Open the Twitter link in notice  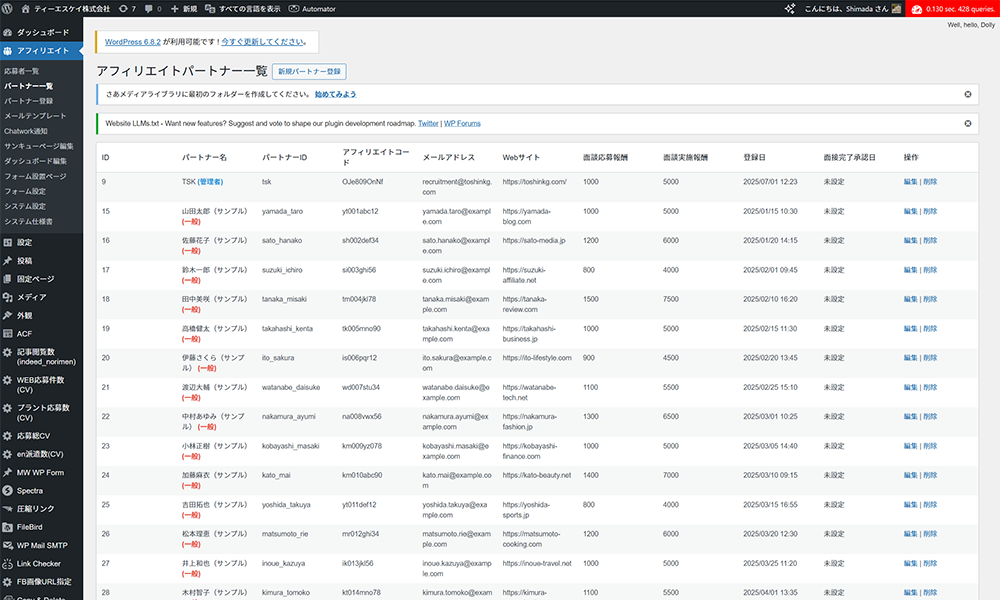click(428, 124)
